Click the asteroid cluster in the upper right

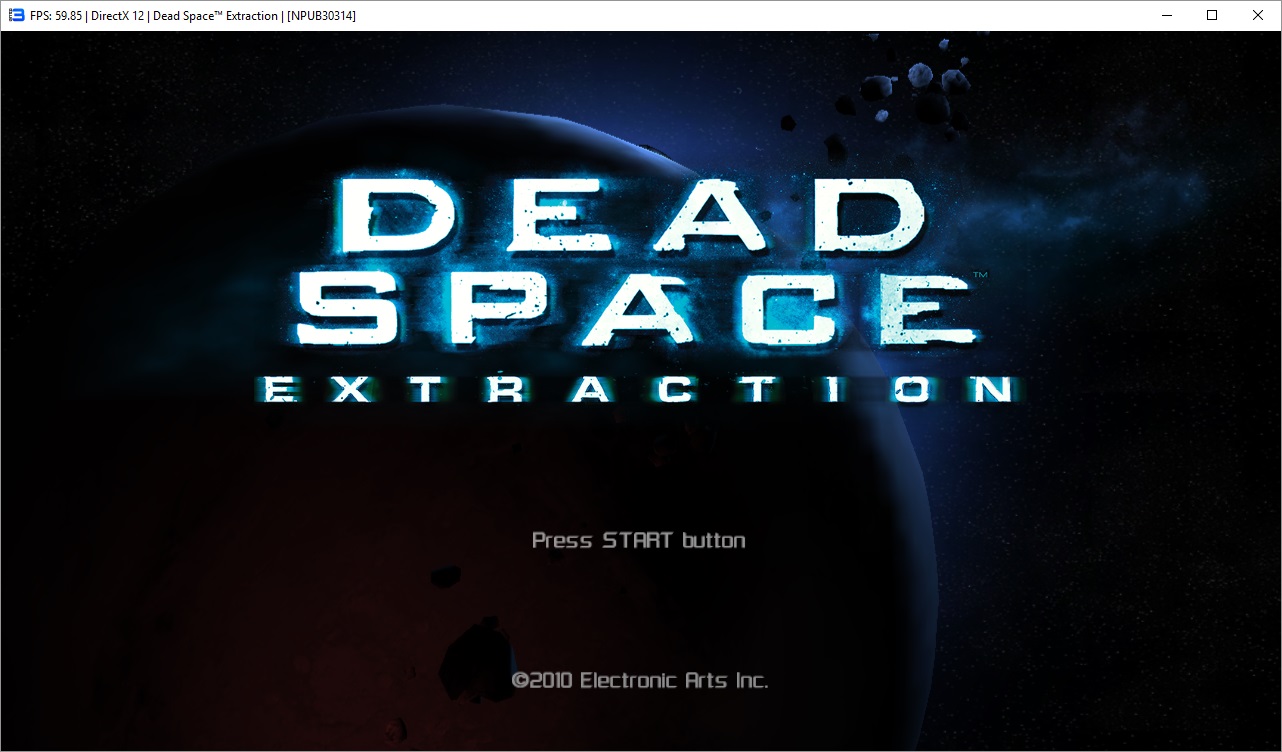click(x=922, y=84)
